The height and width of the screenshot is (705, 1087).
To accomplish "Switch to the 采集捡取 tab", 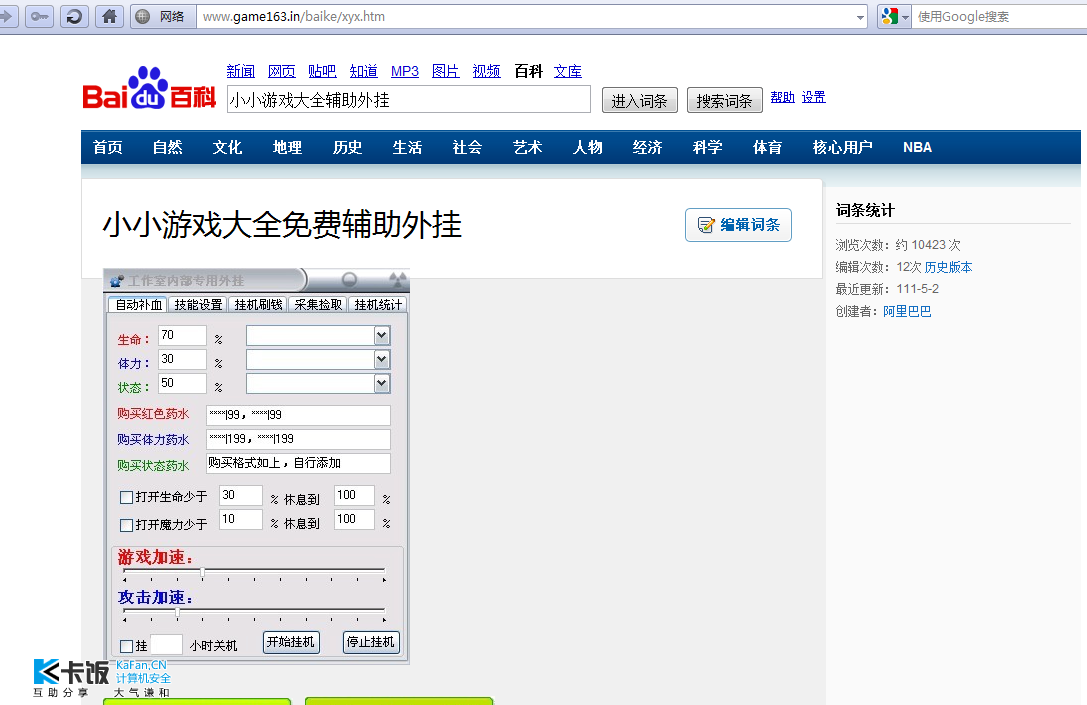I will coord(318,304).
